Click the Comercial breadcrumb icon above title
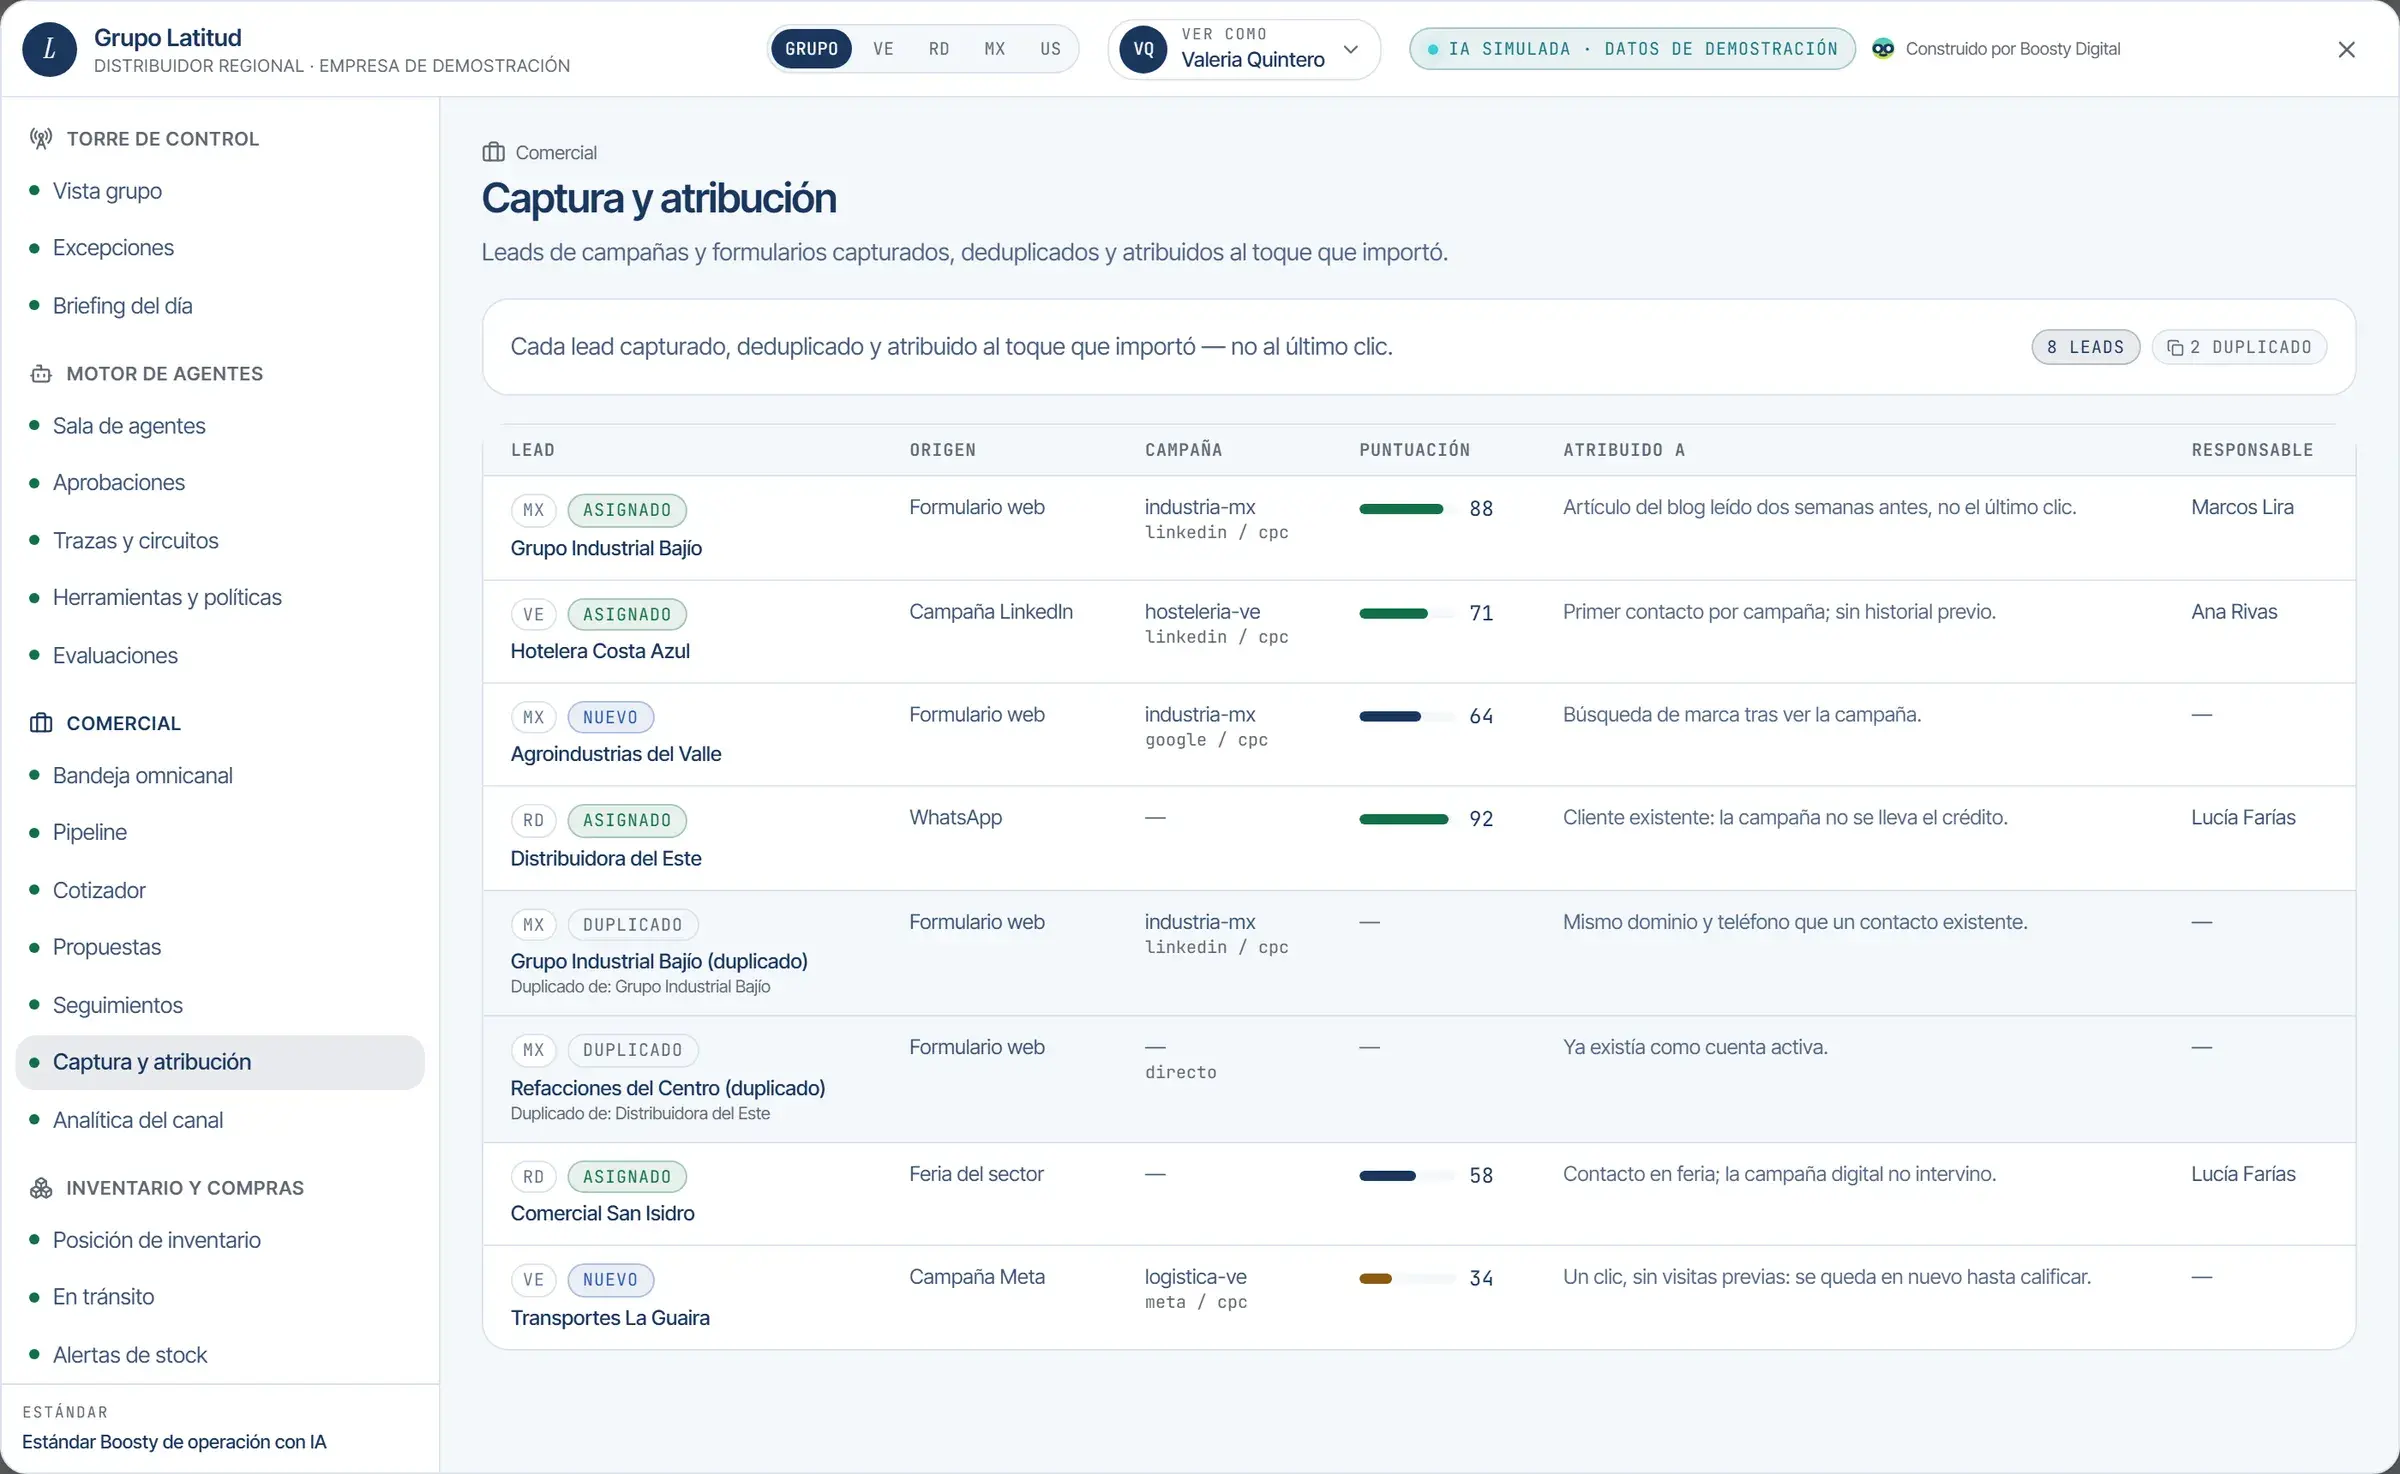The width and height of the screenshot is (2400, 1474). [x=493, y=152]
